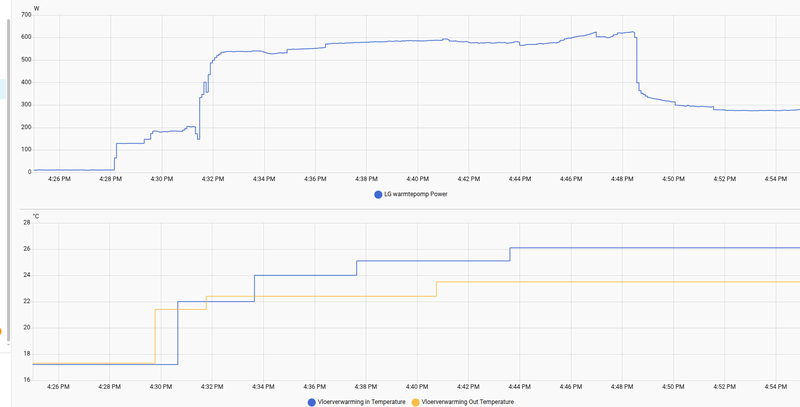Click the 700 label on the power axis
This screenshot has height=407, width=800.
point(26,15)
